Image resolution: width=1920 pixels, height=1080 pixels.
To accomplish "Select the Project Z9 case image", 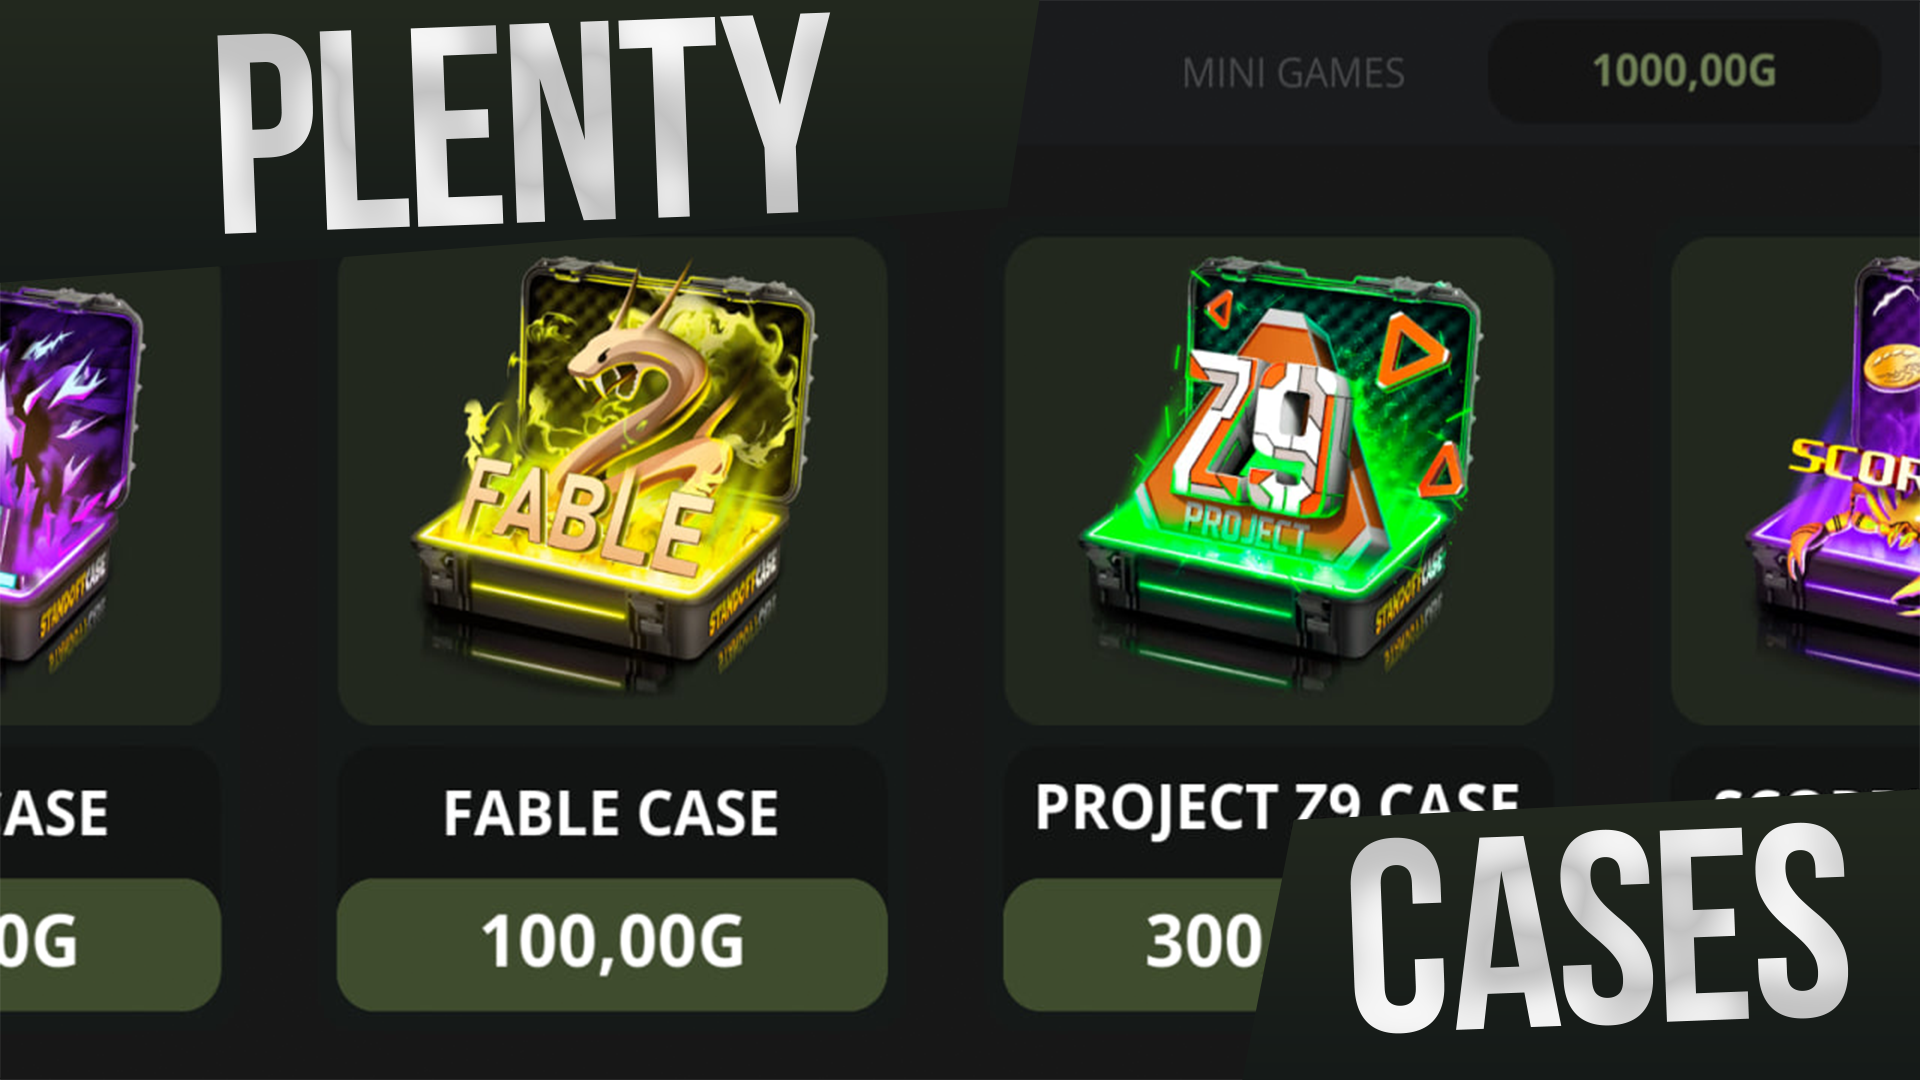I will tap(1278, 480).
